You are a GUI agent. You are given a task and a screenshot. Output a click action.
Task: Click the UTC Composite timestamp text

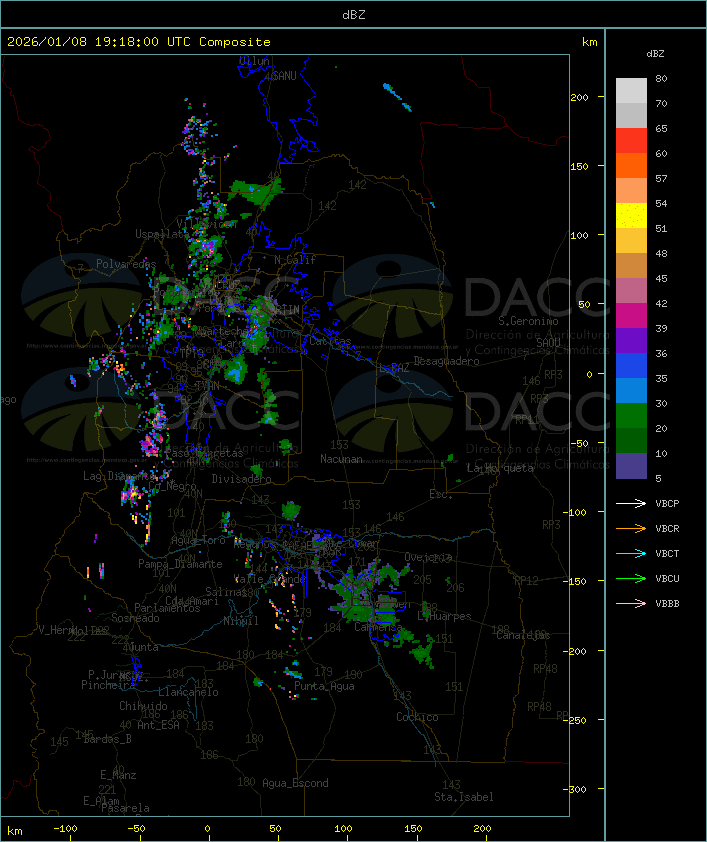pos(139,42)
